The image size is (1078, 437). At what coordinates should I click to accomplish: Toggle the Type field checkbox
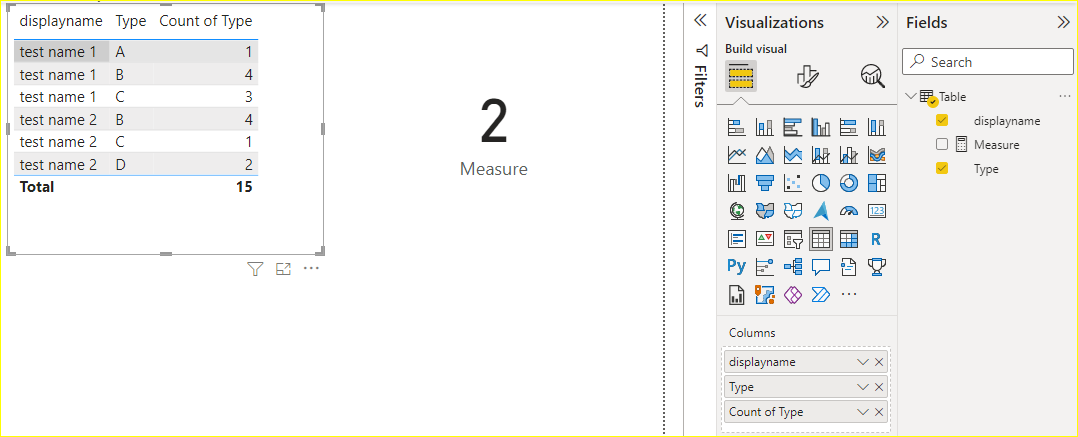(942, 168)
